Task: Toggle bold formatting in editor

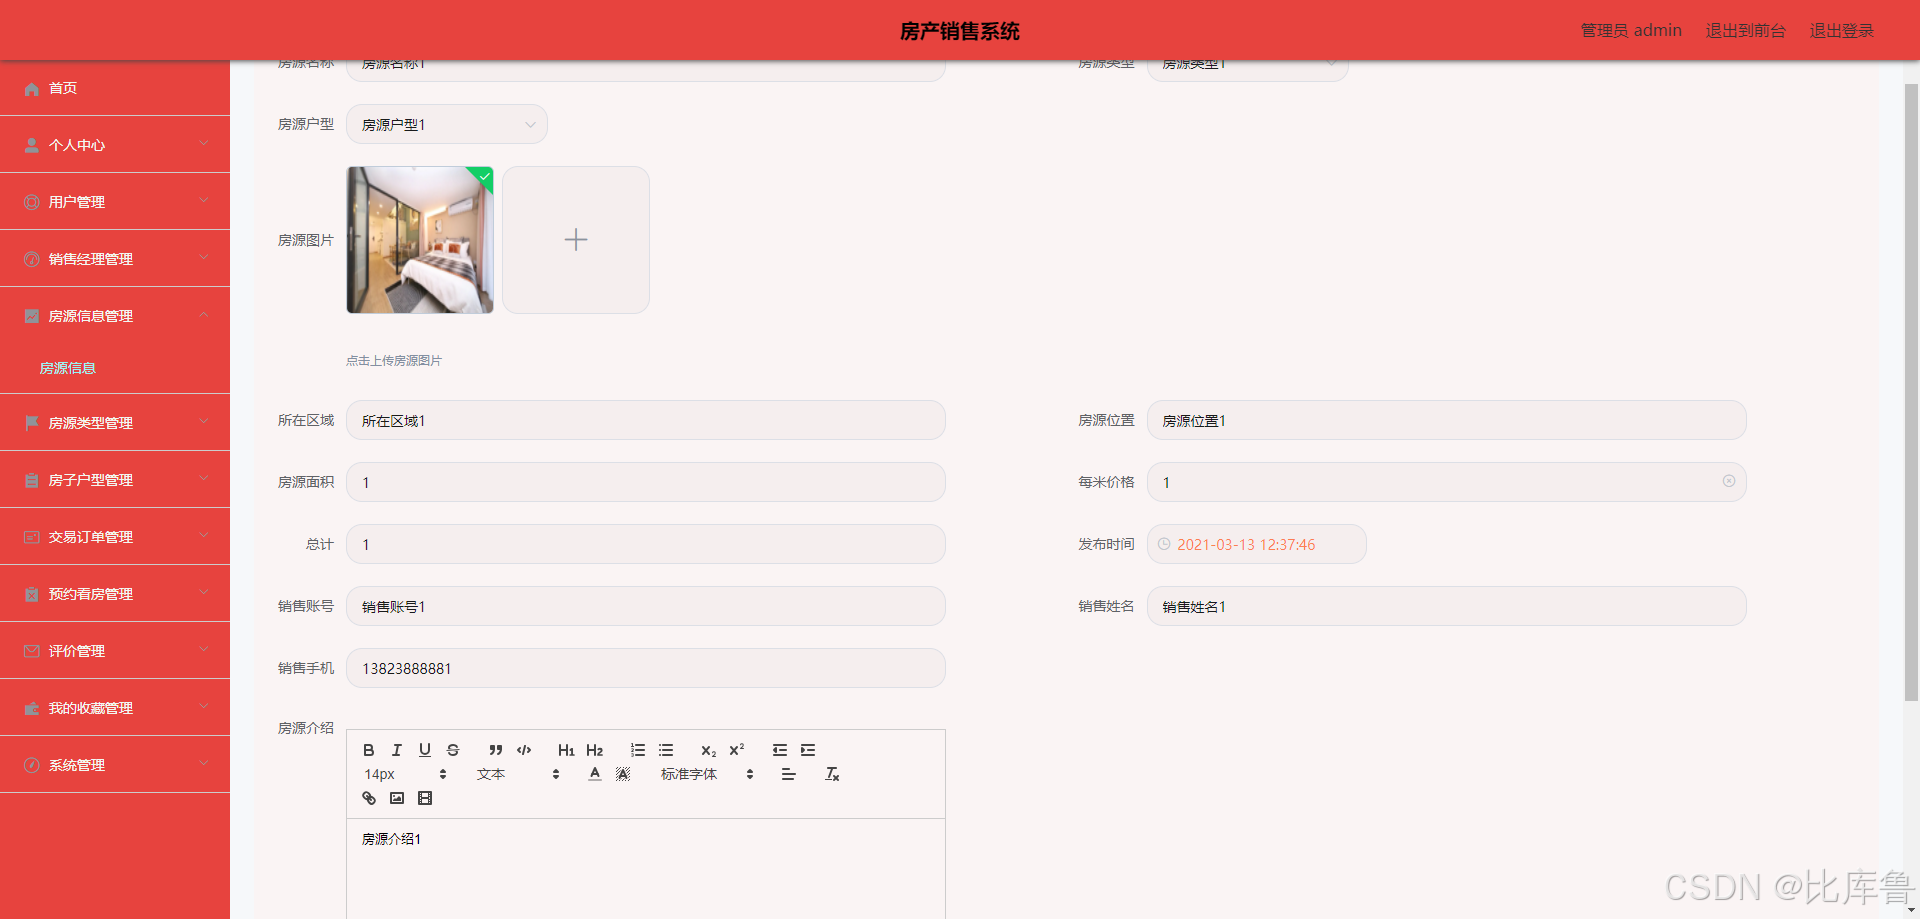Action: click(369, 750)
